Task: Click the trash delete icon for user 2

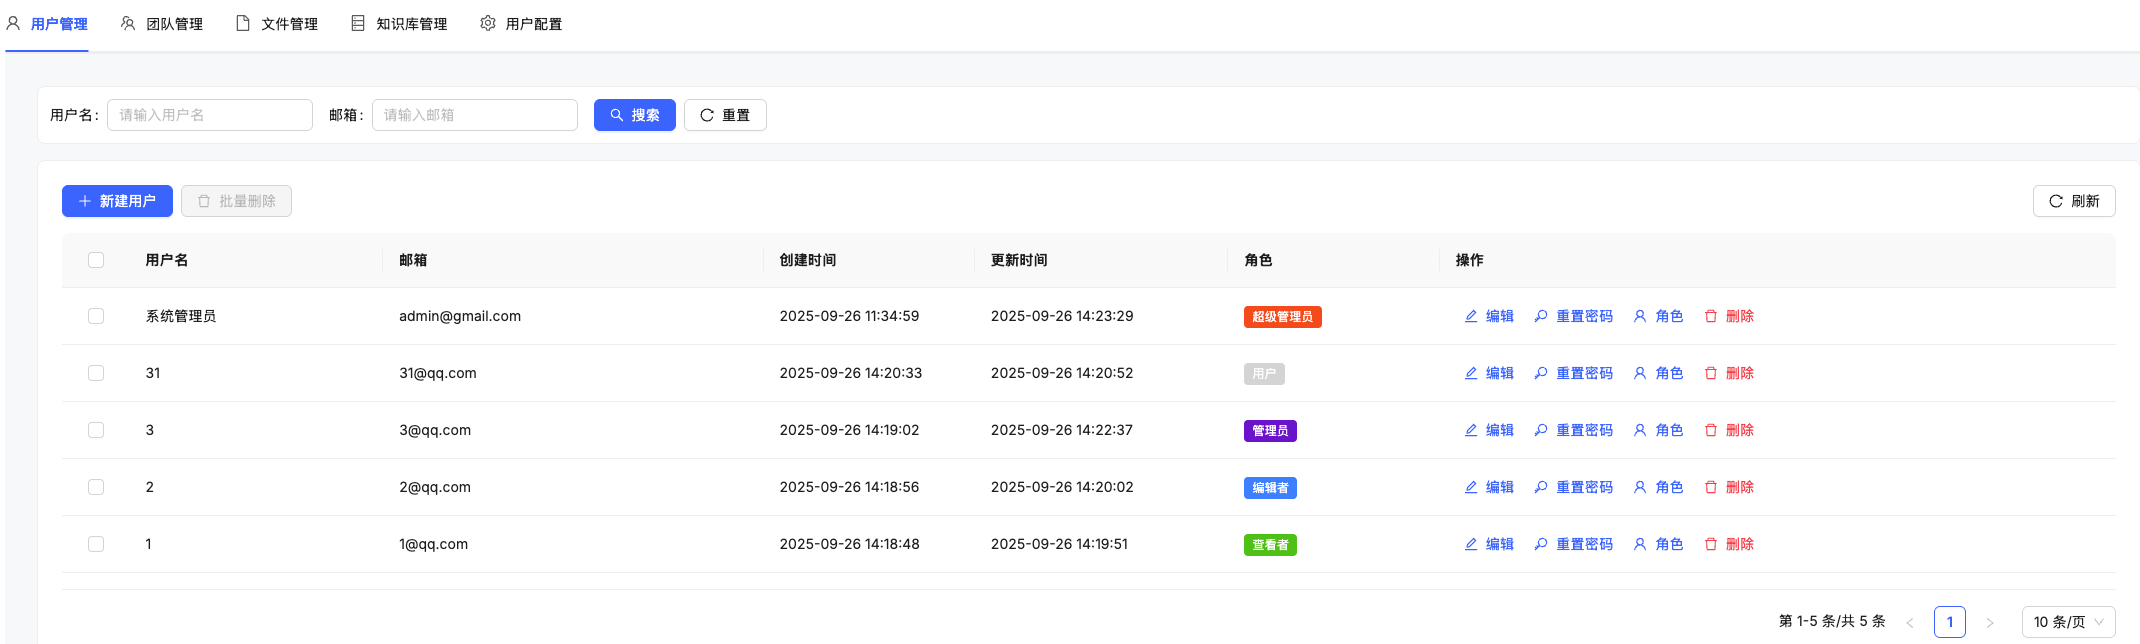Action: (x=1711, y=487)
